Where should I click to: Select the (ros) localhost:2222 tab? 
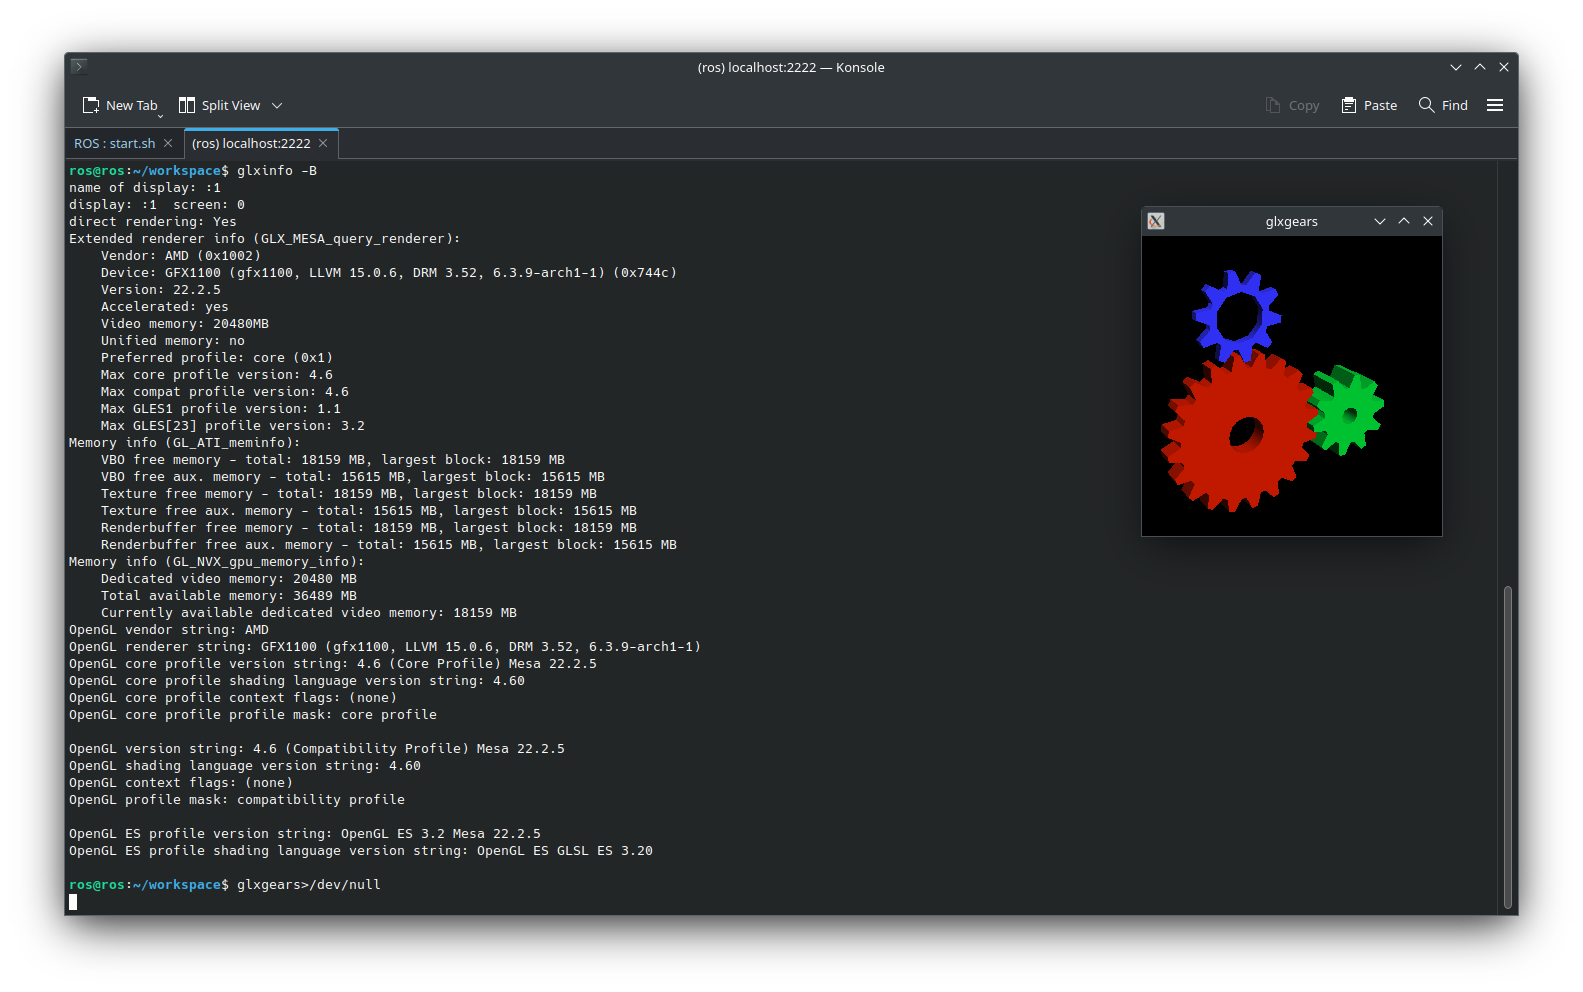[x=251, y=143]
